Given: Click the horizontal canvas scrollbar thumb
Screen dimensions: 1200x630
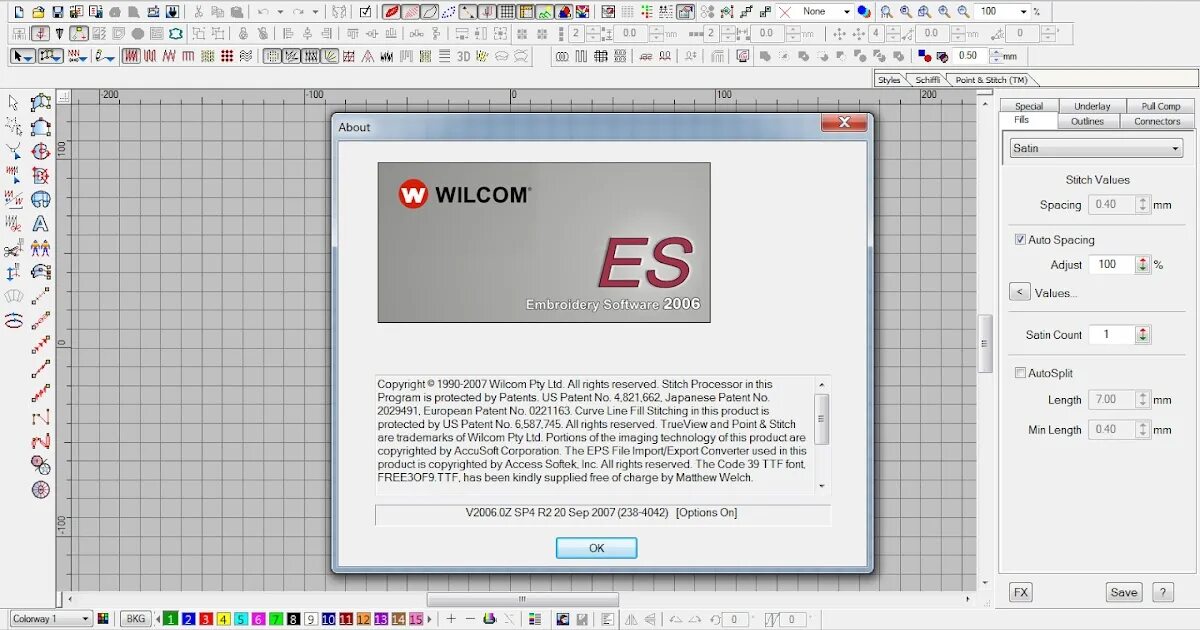Looking at the screenshot, I should coord(522,599).
